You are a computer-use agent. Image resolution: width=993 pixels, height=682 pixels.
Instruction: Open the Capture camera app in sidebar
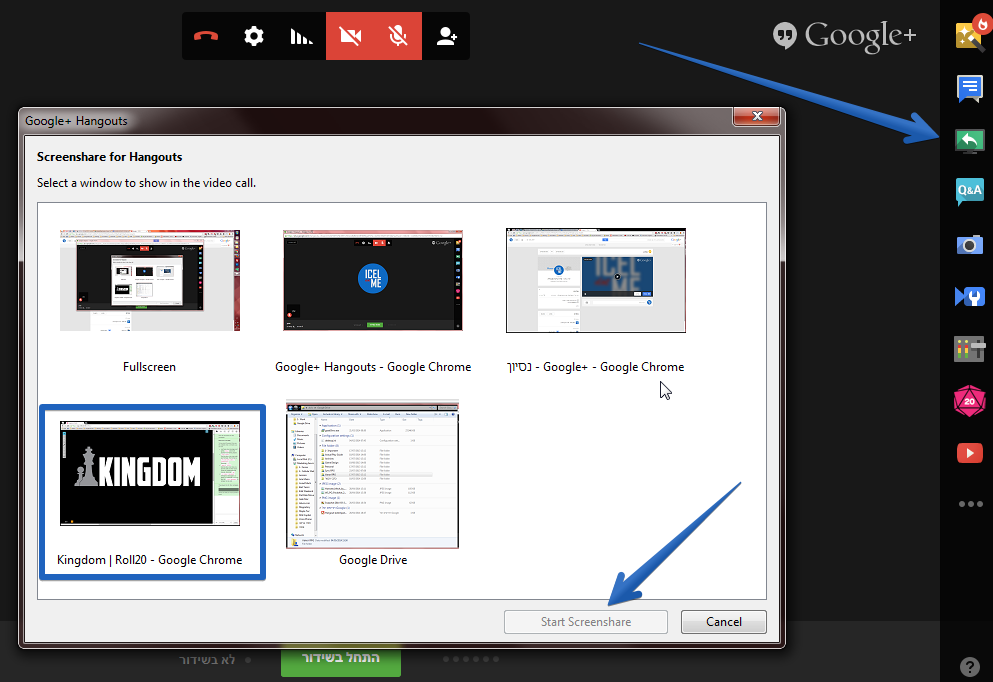(x=970, y=244)
